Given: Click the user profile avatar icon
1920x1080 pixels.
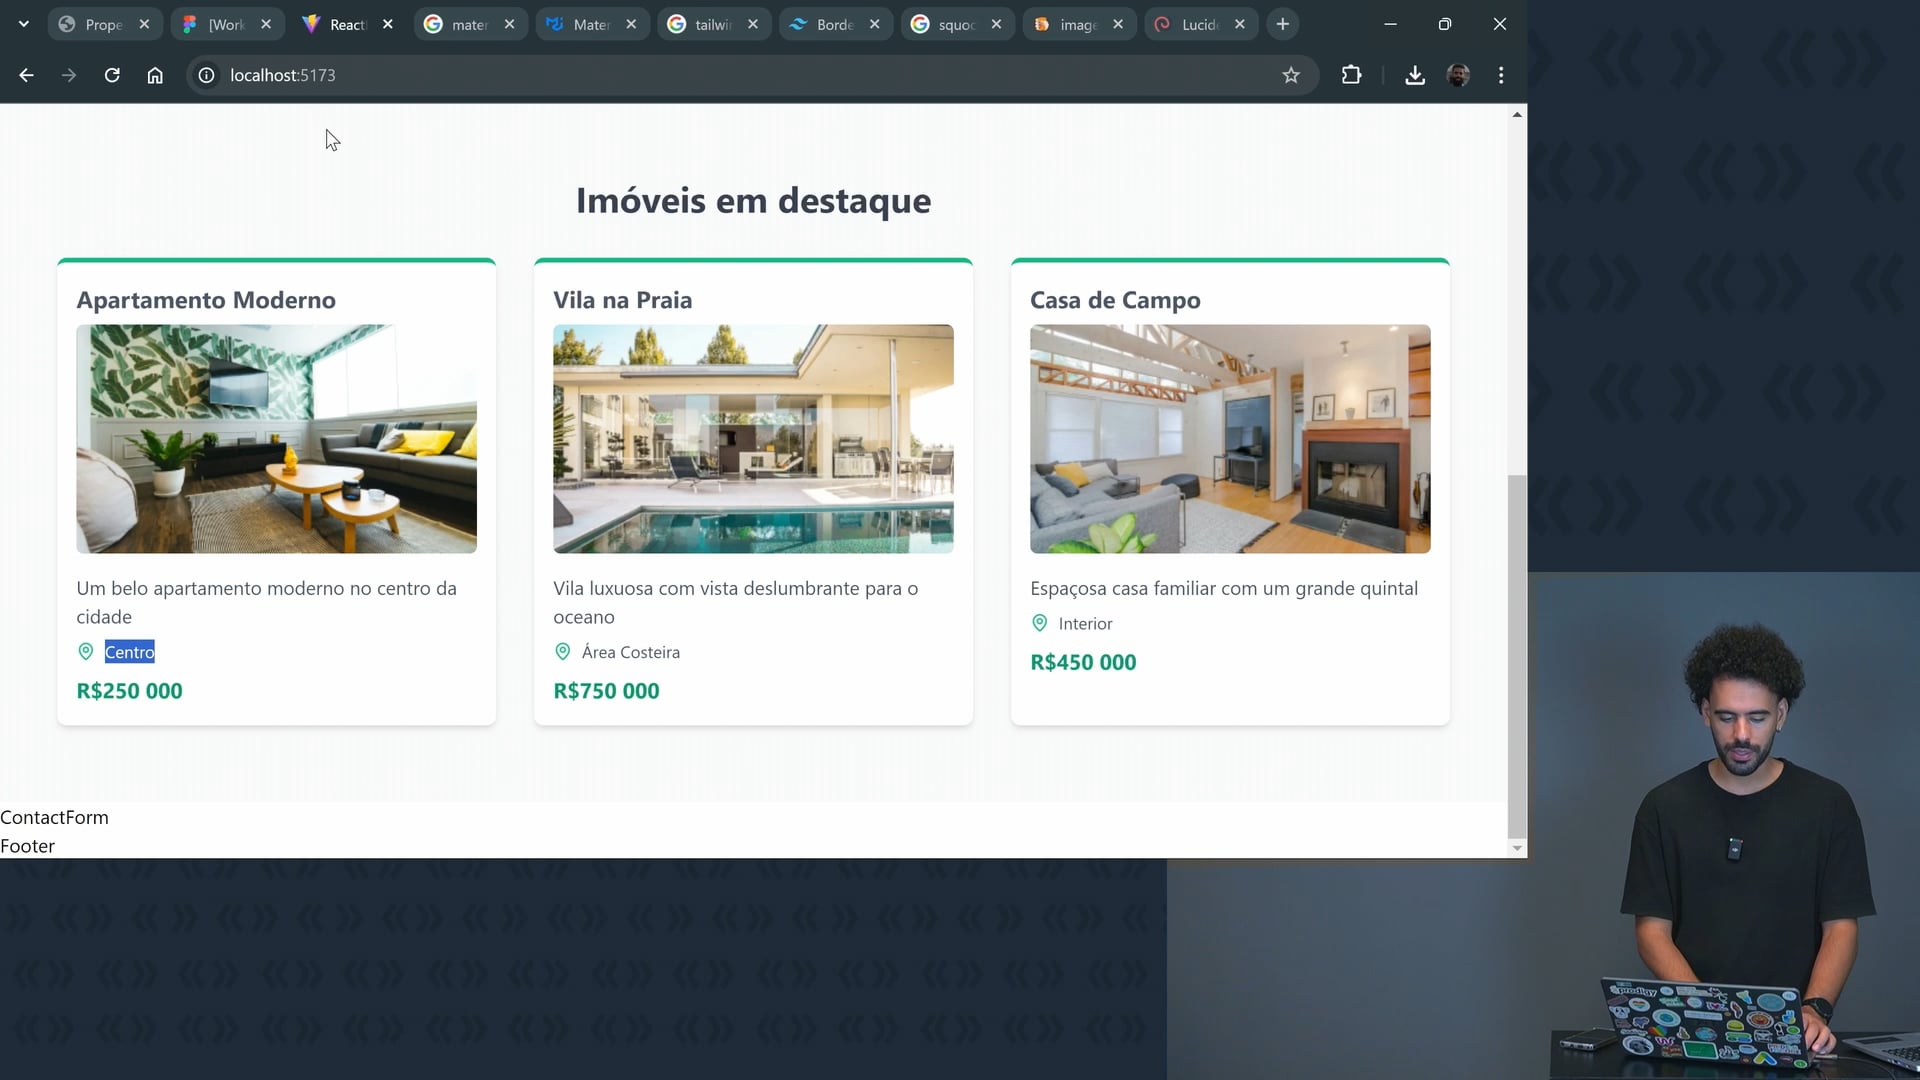Looking at the screenshot, I should click(x=1458, y=75).
